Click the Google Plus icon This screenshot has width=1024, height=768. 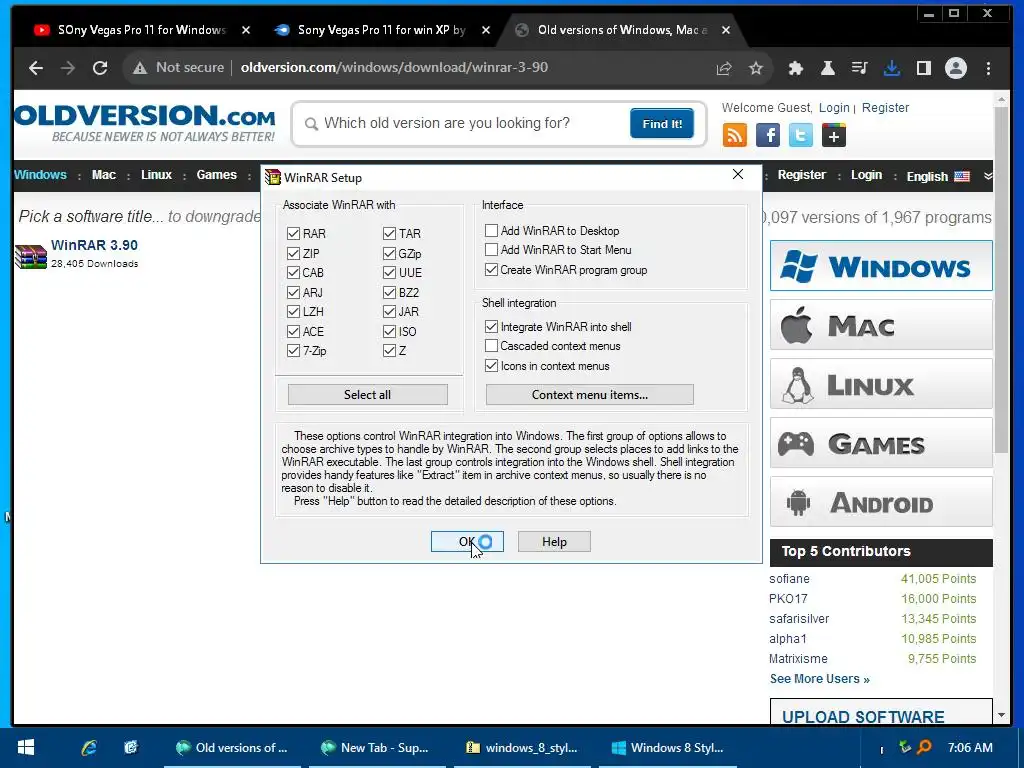pos(834,135)
